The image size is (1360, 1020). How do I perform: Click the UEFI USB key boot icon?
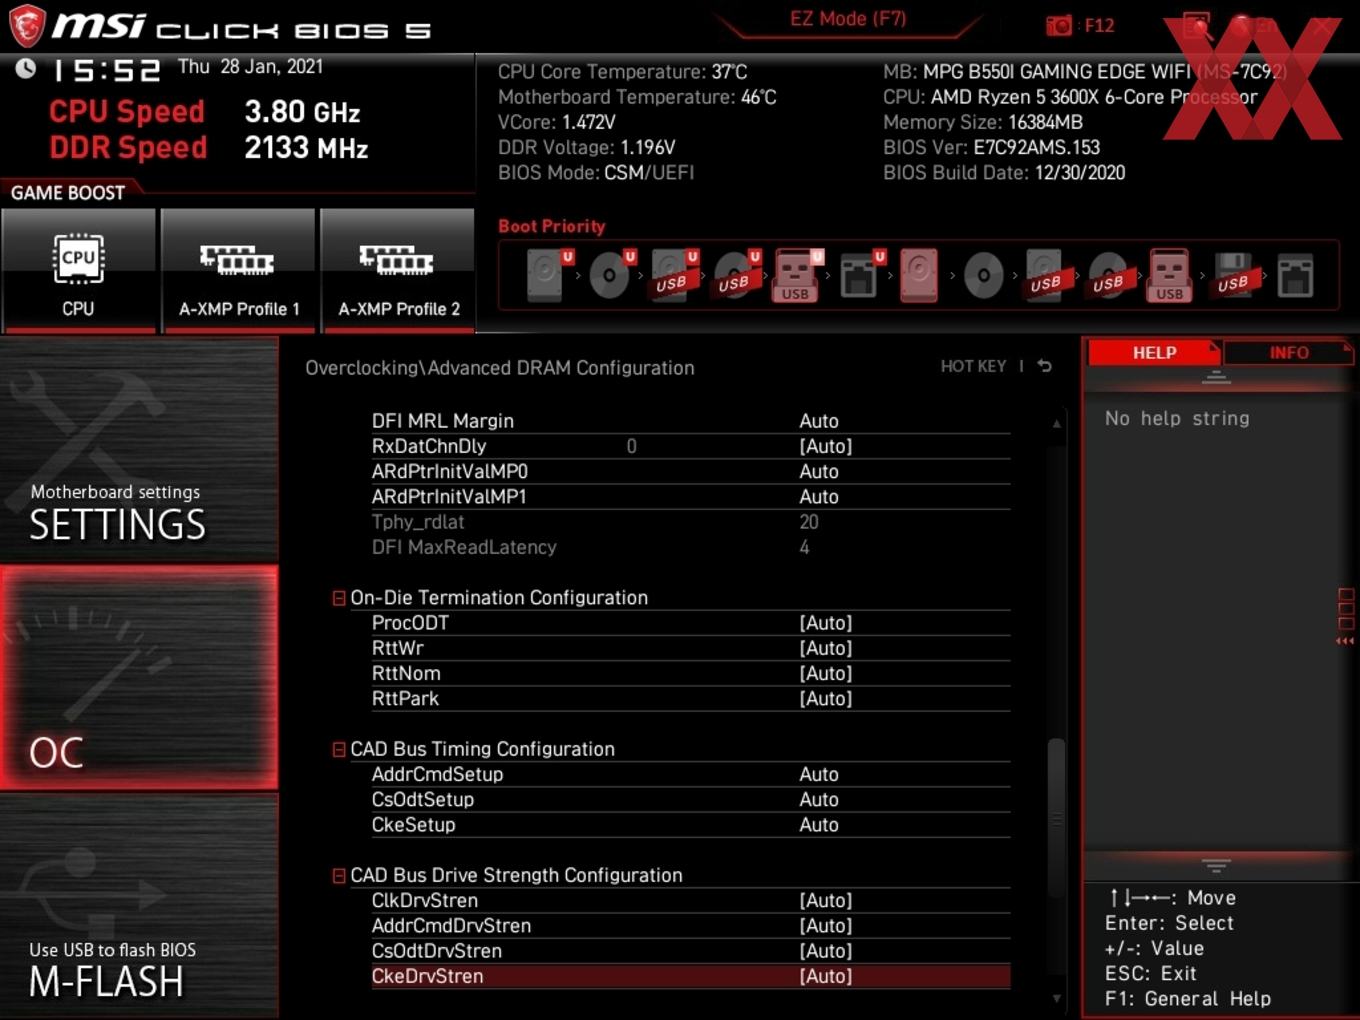click(x=797, y=275)
